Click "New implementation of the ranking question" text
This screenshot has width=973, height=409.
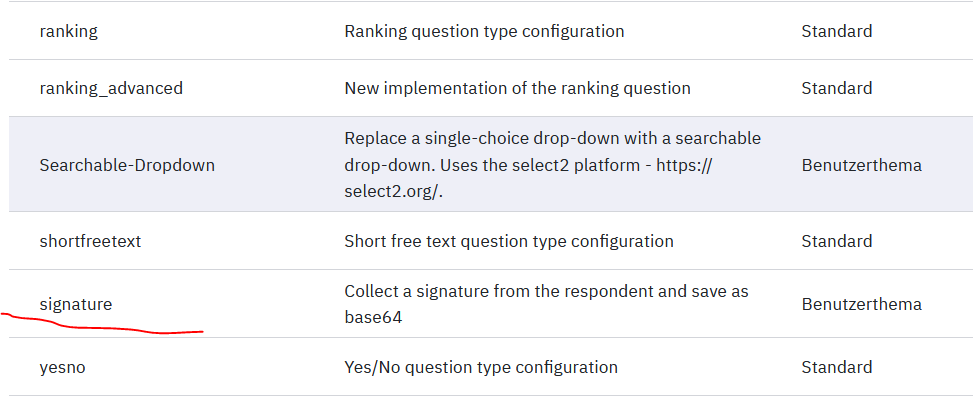coord(517,88)
